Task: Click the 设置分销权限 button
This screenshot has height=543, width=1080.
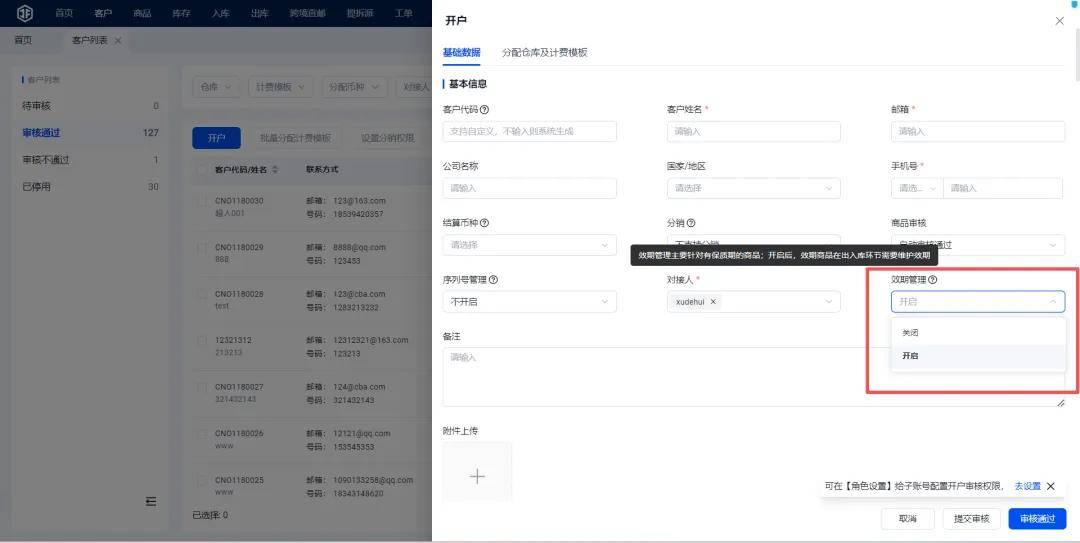Action: point(388,138)
